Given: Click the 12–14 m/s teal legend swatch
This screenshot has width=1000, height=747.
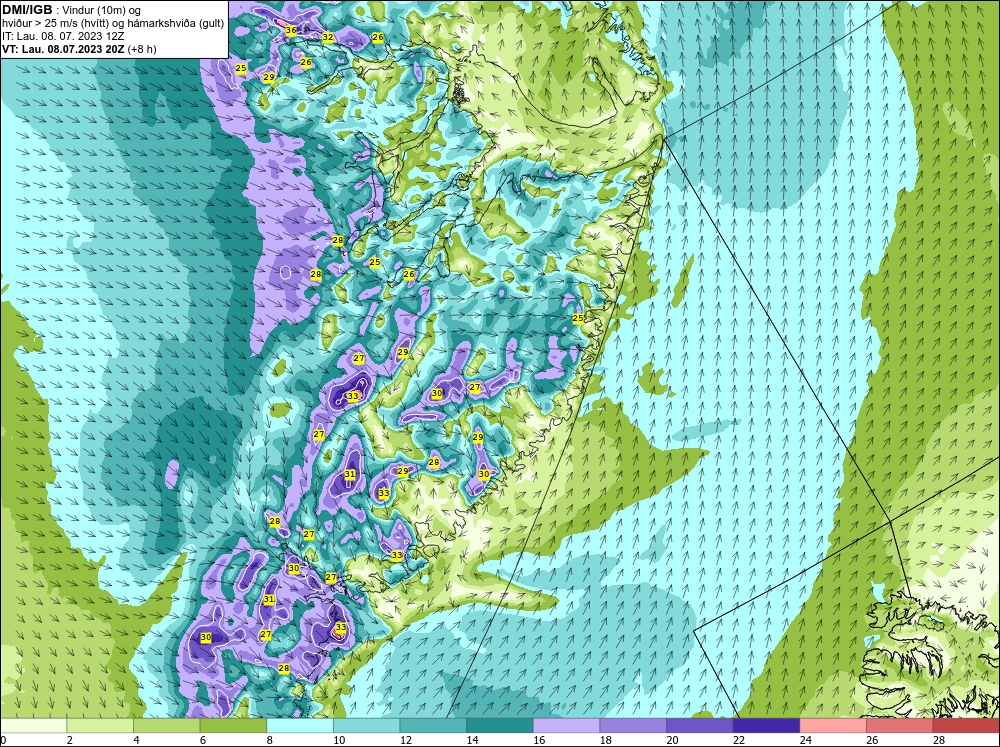Looking at the screenshot, I should coord(433,725).
